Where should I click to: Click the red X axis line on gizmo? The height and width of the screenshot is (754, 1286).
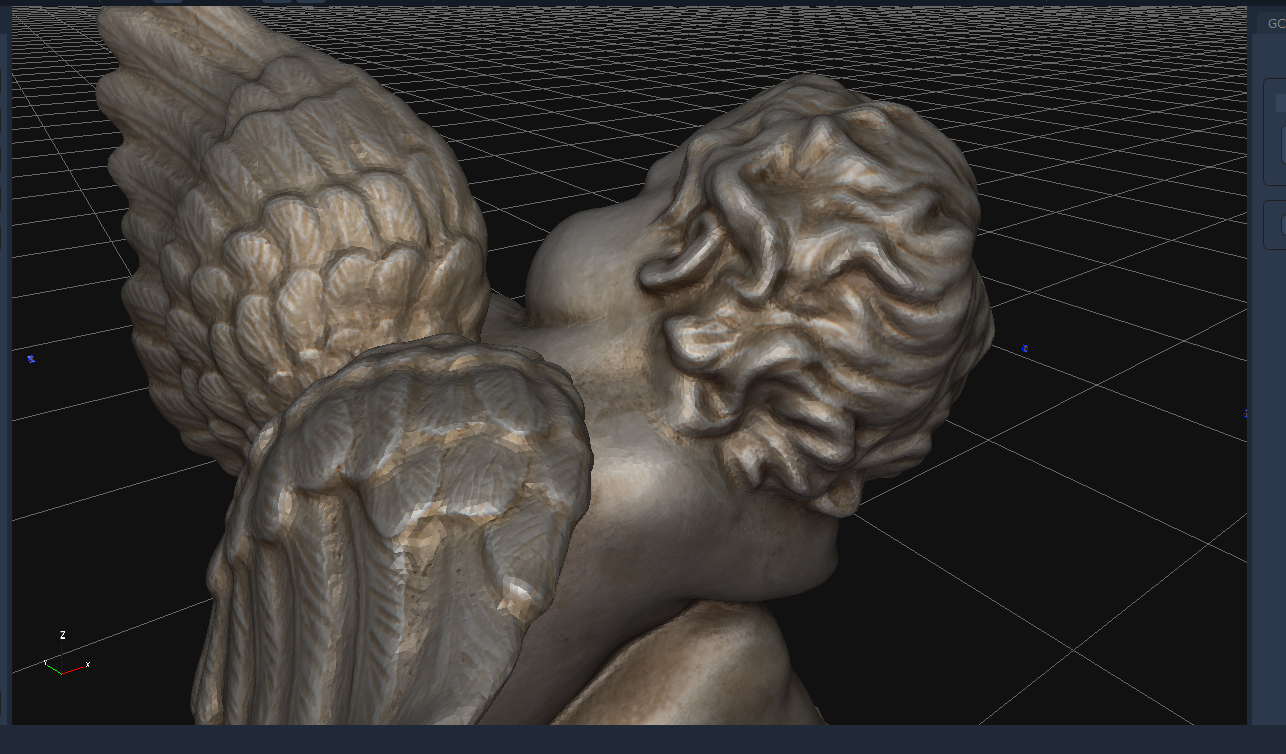73,669
